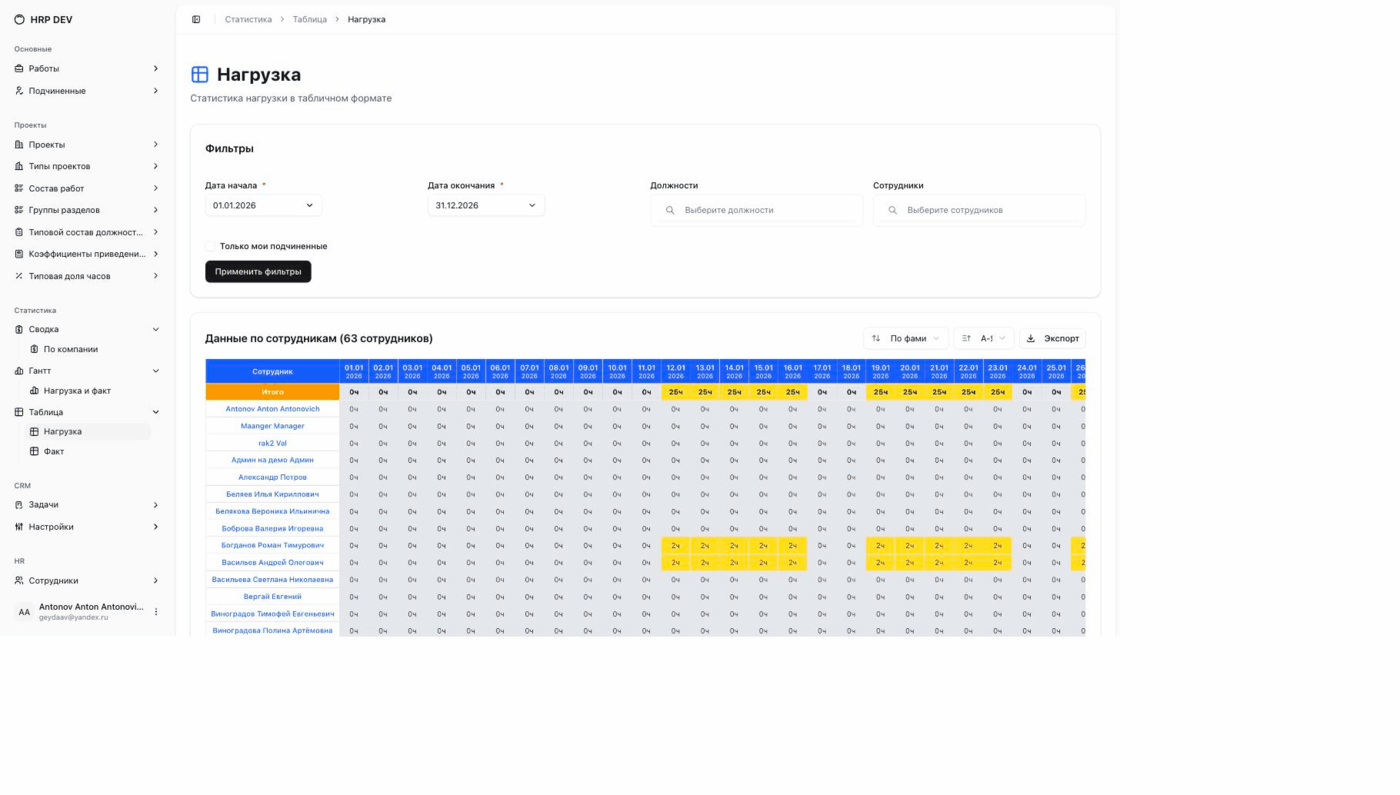Open the Дата начала dropdown
This screenshot has height=795, width=1400.
(x=263, y=205)
